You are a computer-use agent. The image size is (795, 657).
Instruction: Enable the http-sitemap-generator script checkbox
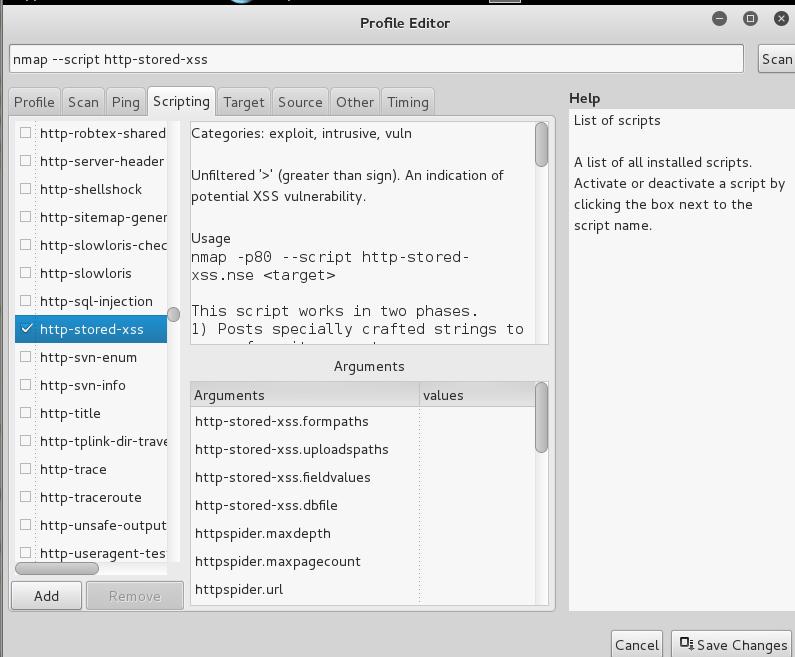pos(25,217)
